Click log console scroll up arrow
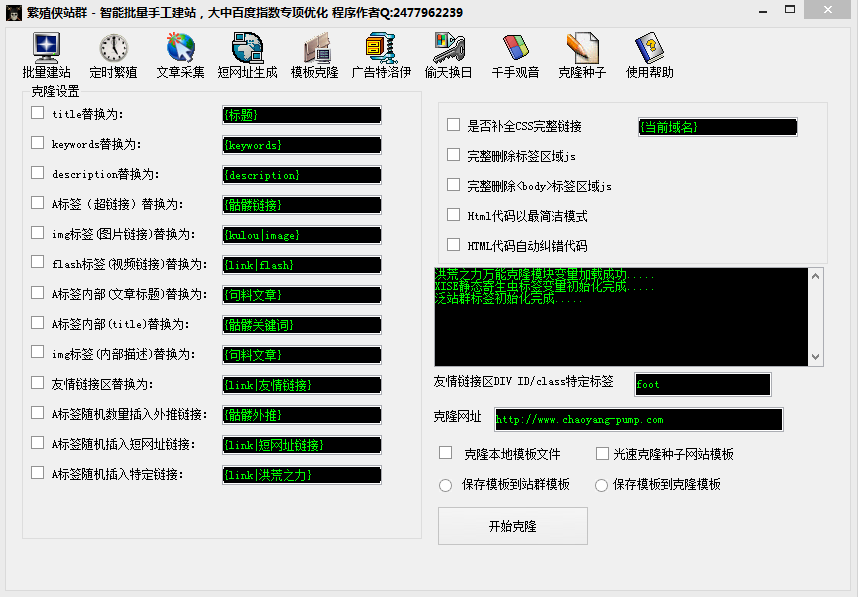Viewport: 858px width, 597px height. (815, 276)
